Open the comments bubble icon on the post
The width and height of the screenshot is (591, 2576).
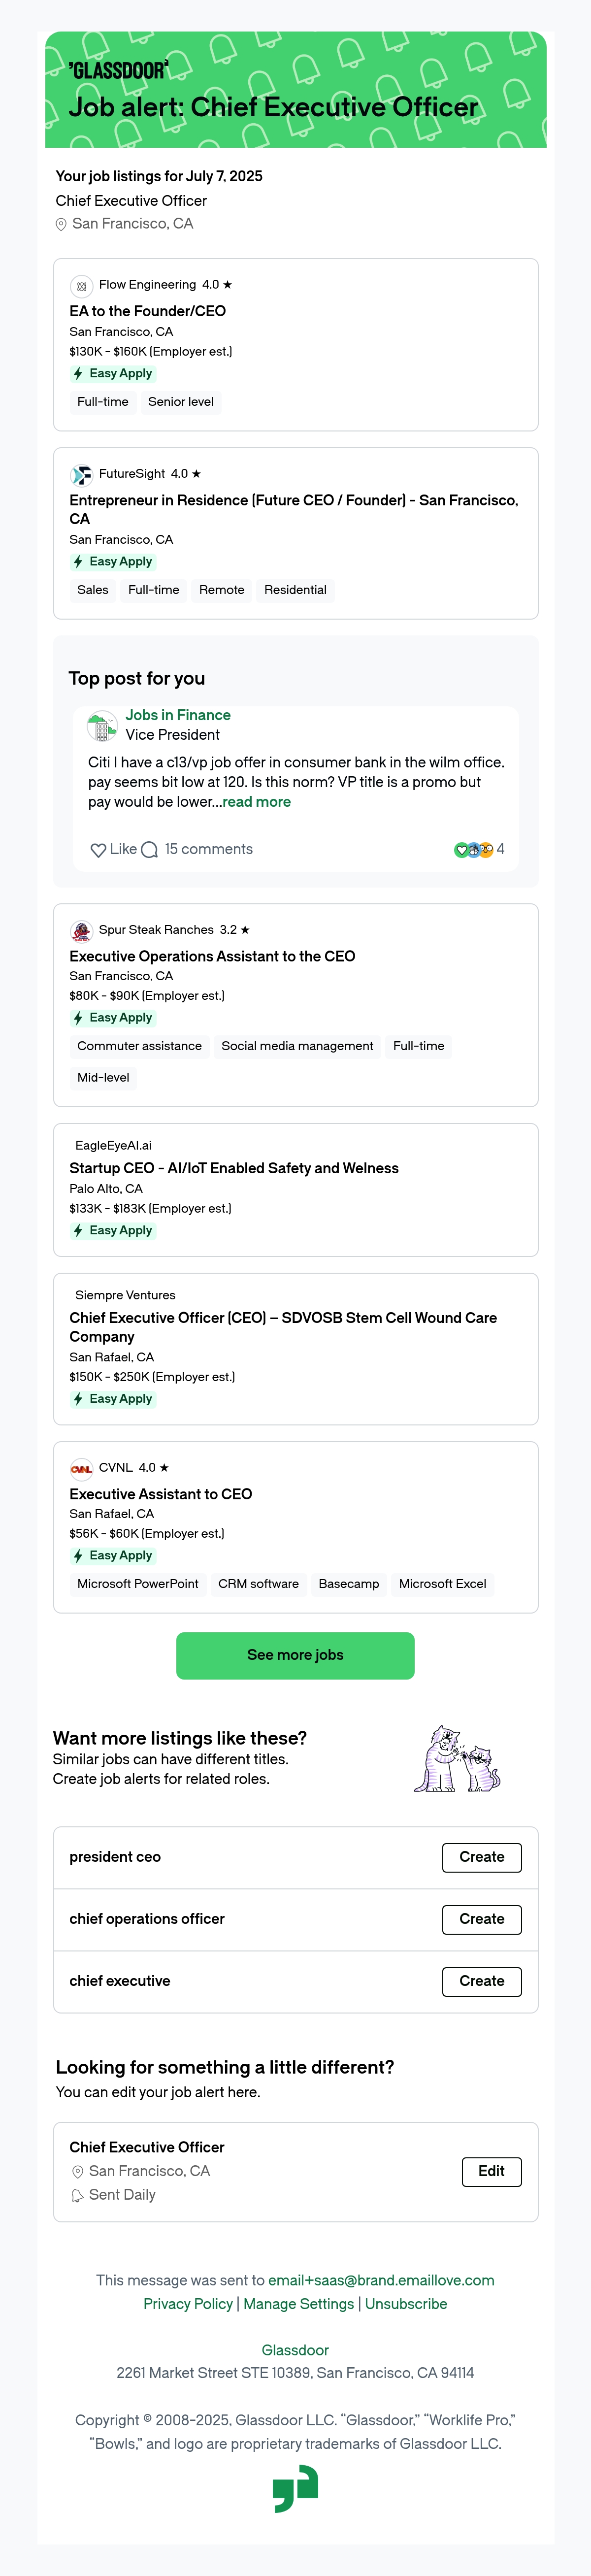pos(150,850)
